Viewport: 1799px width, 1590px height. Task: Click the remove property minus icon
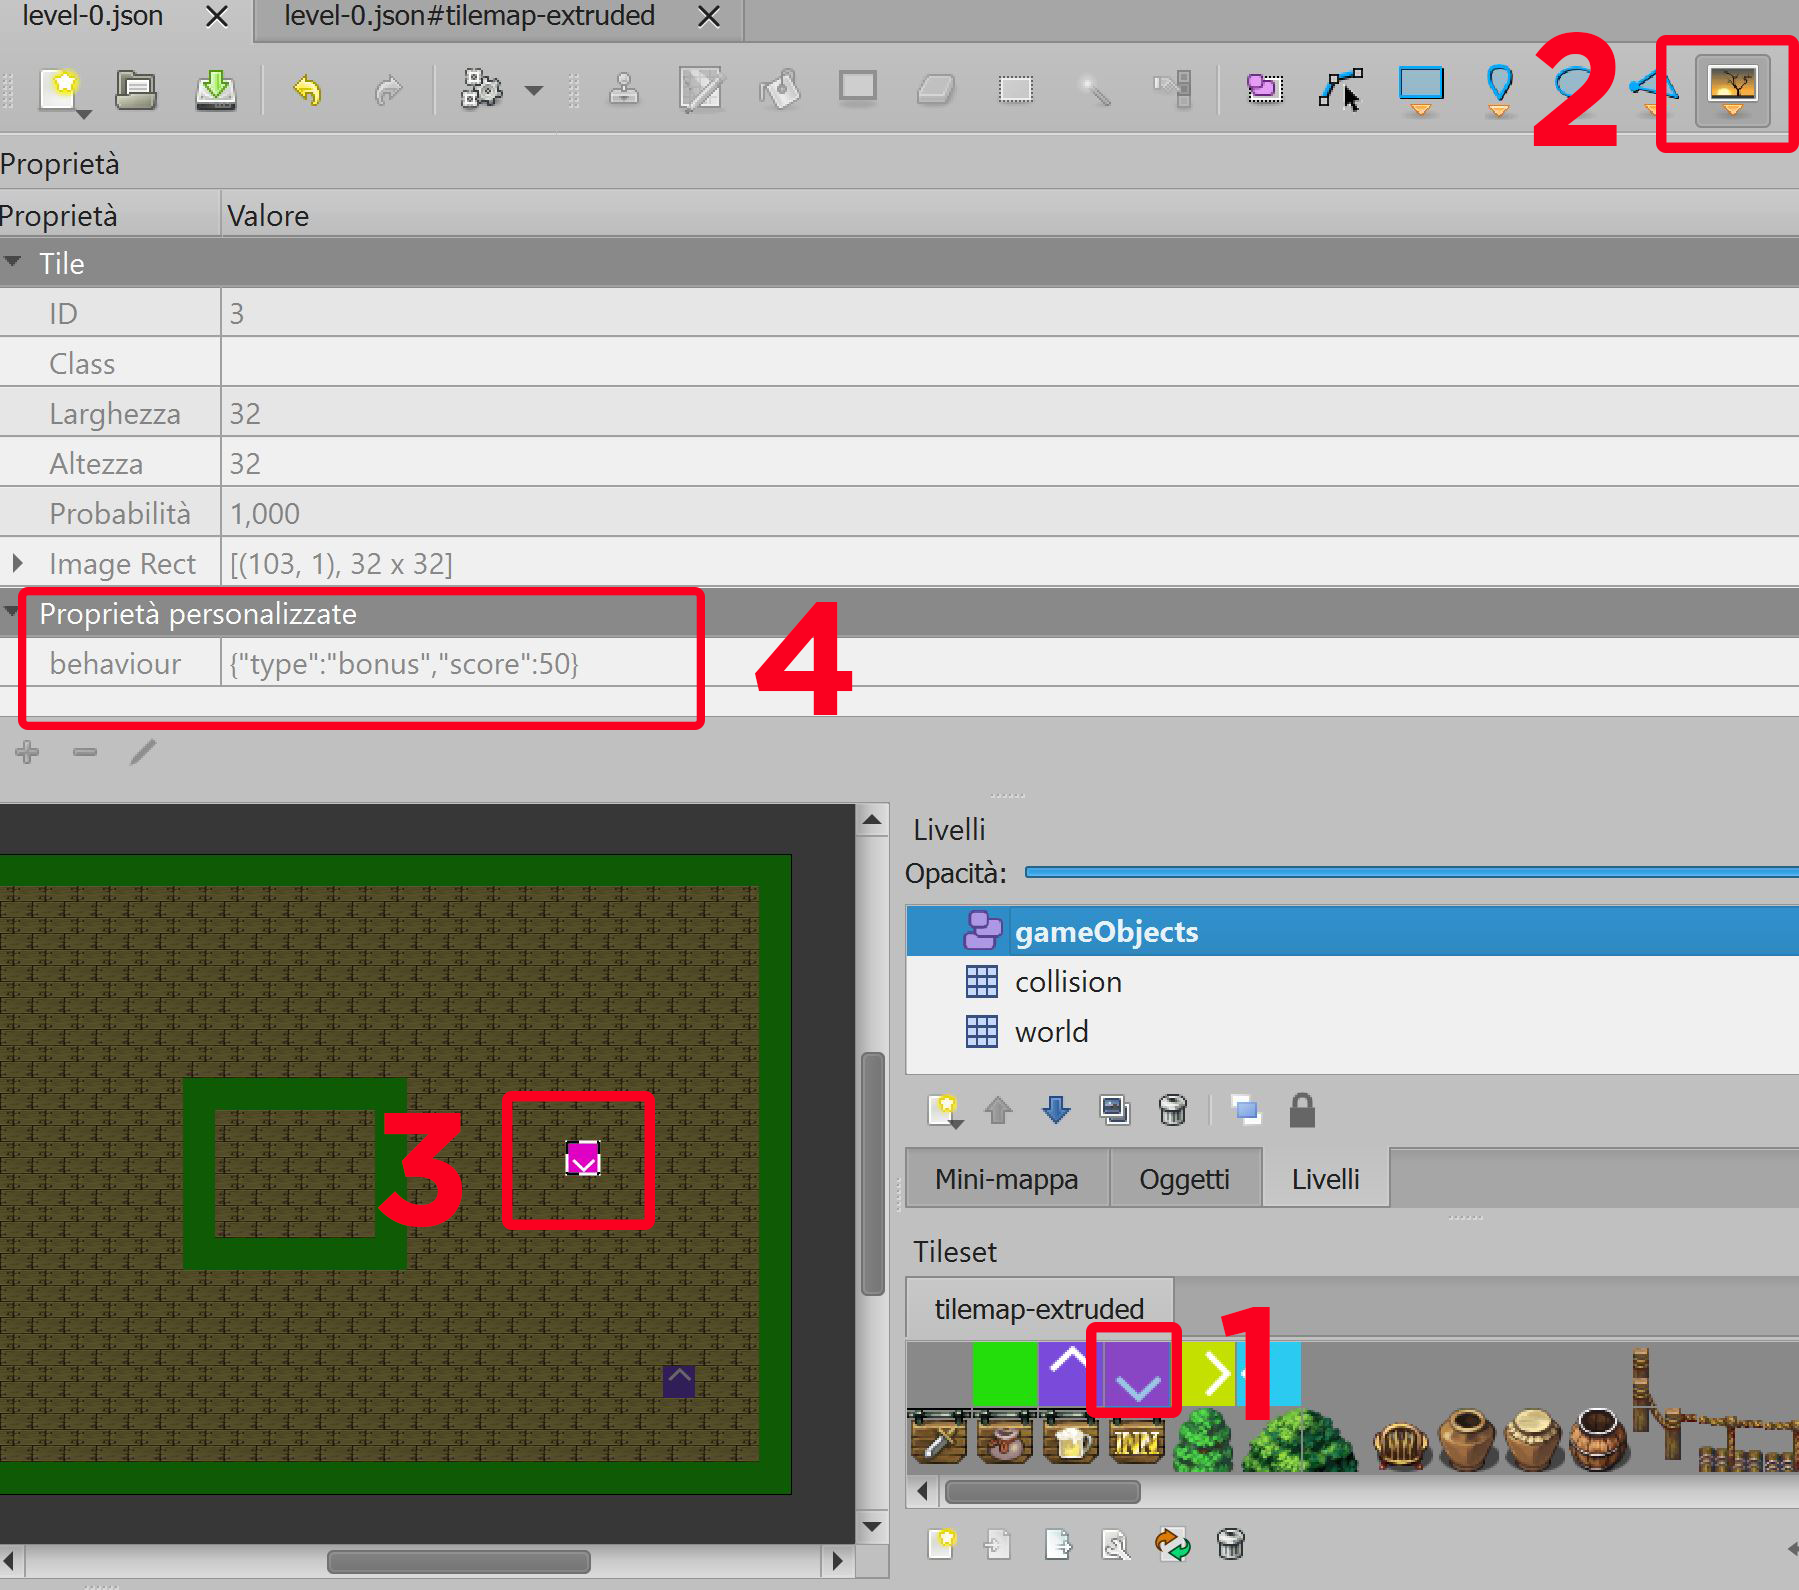[85, 752]
